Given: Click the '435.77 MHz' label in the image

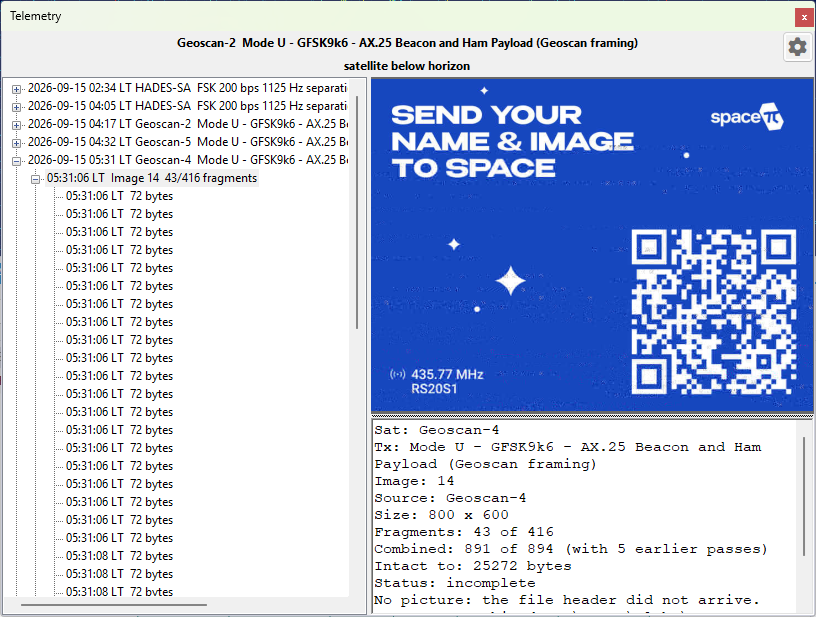Looking at the screenshot, I should (x=447, y=375).
